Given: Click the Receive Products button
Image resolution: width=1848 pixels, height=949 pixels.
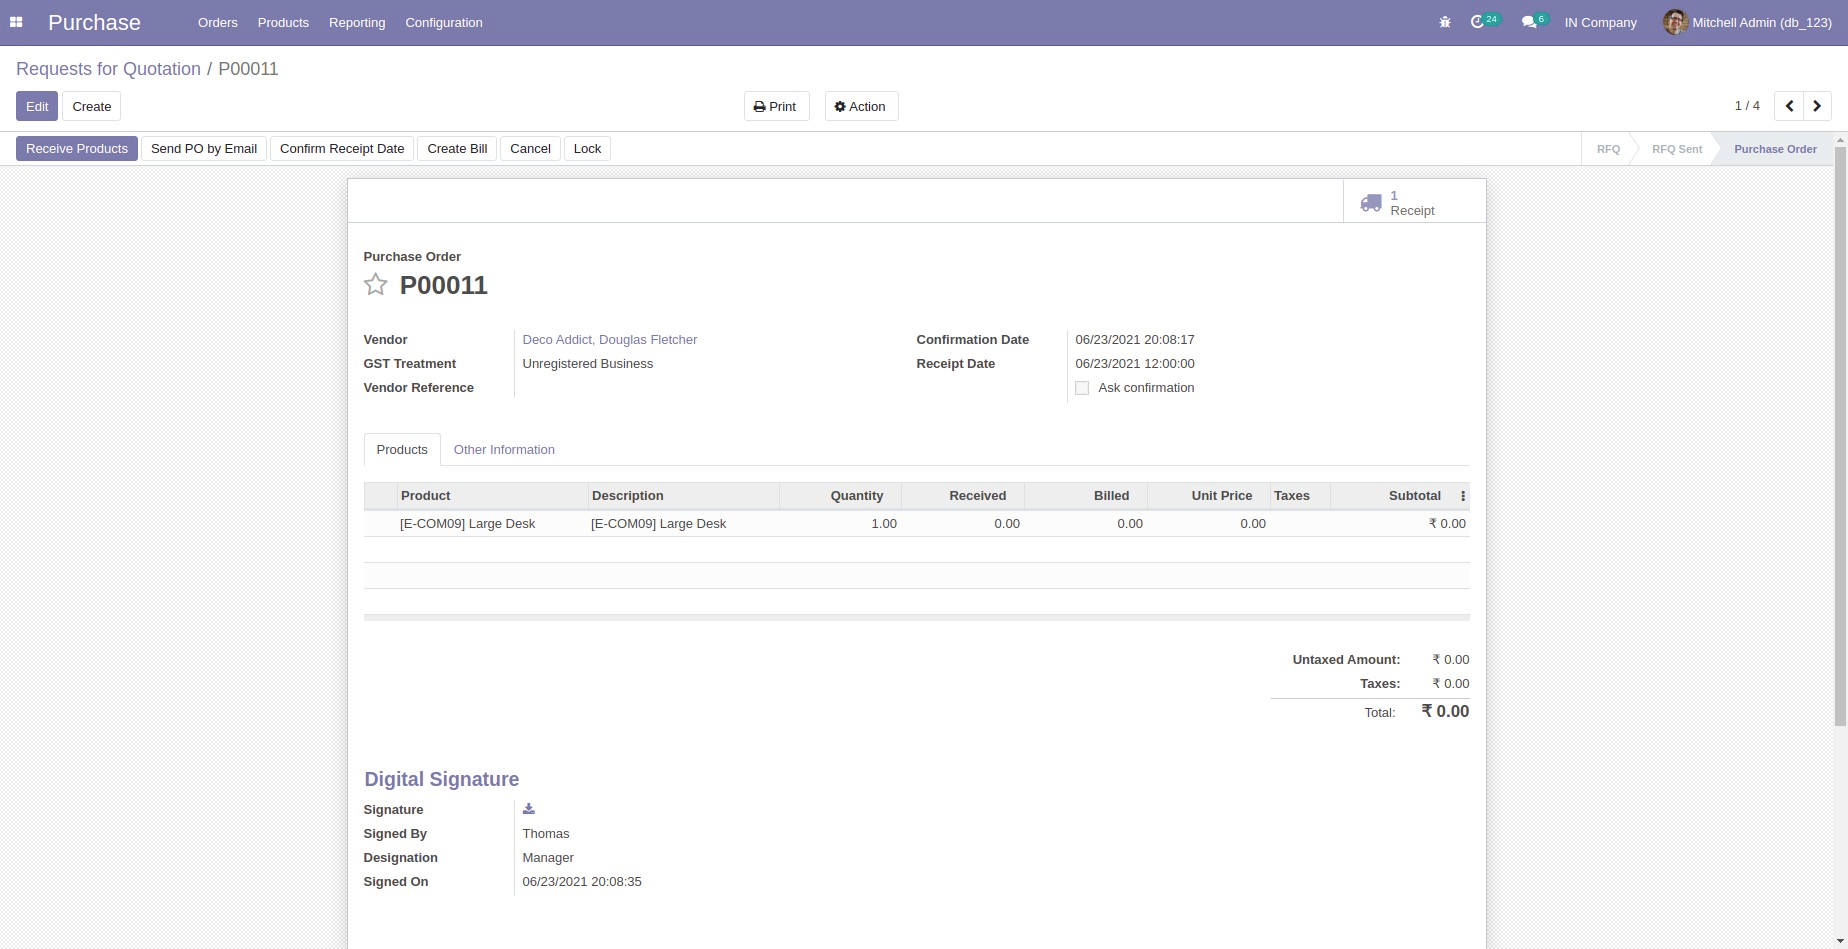Looking at the screenshot, I should pos(77,149).
